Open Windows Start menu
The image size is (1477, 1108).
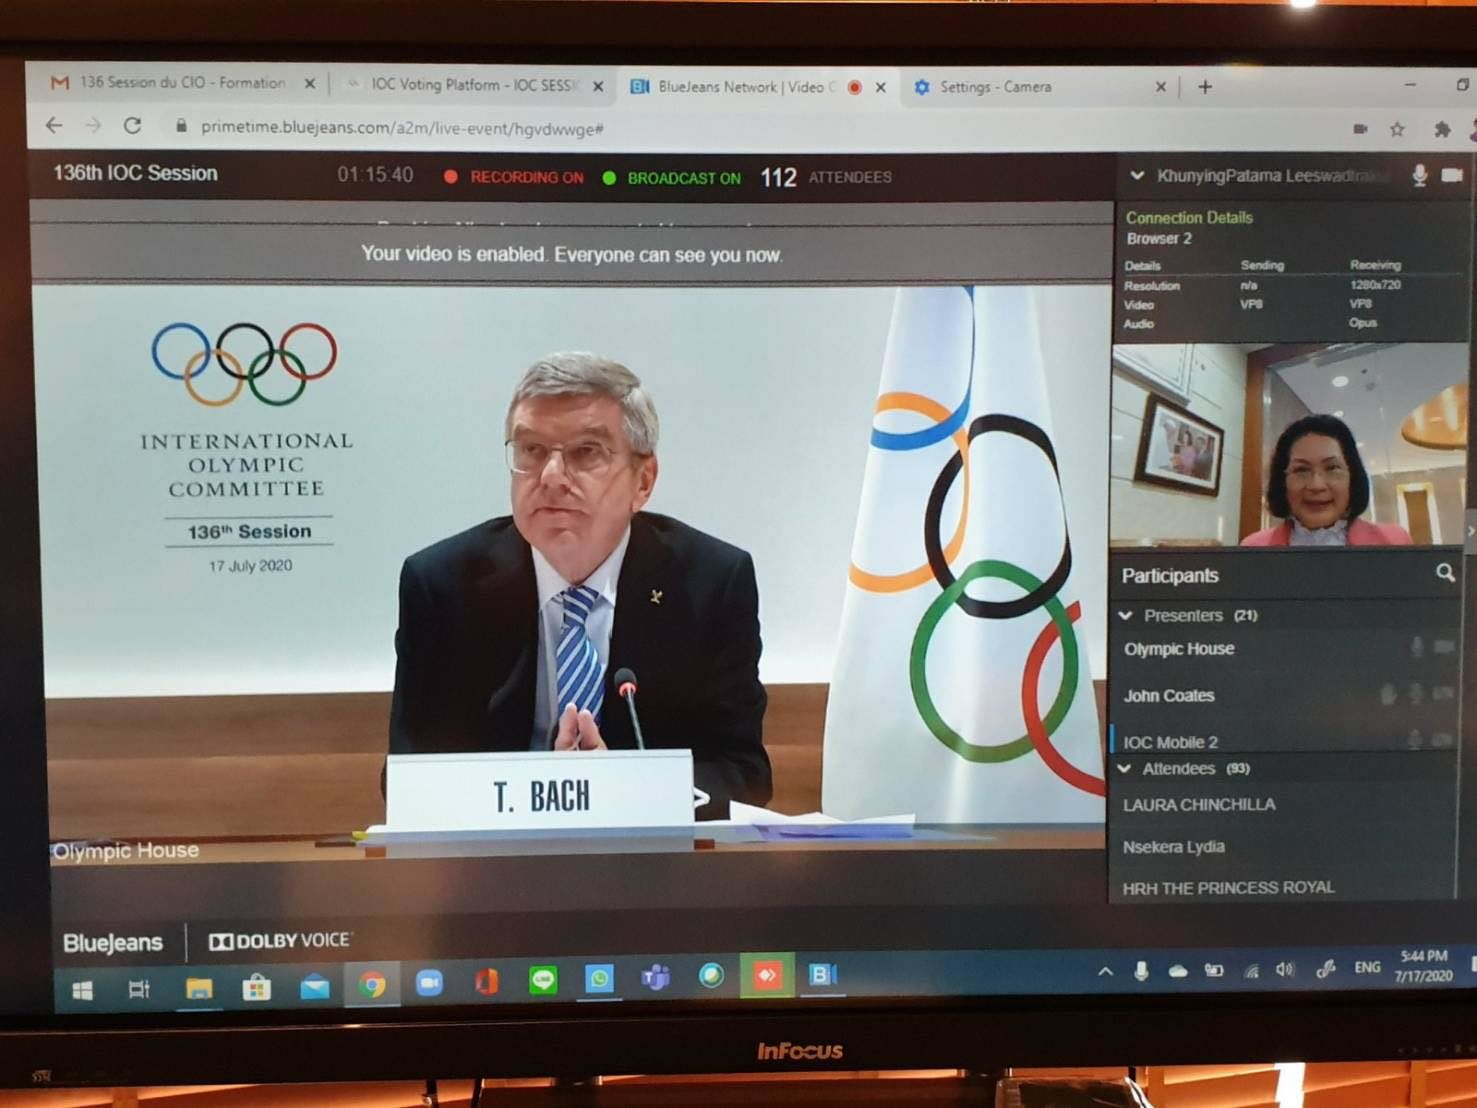click(83, 989)
